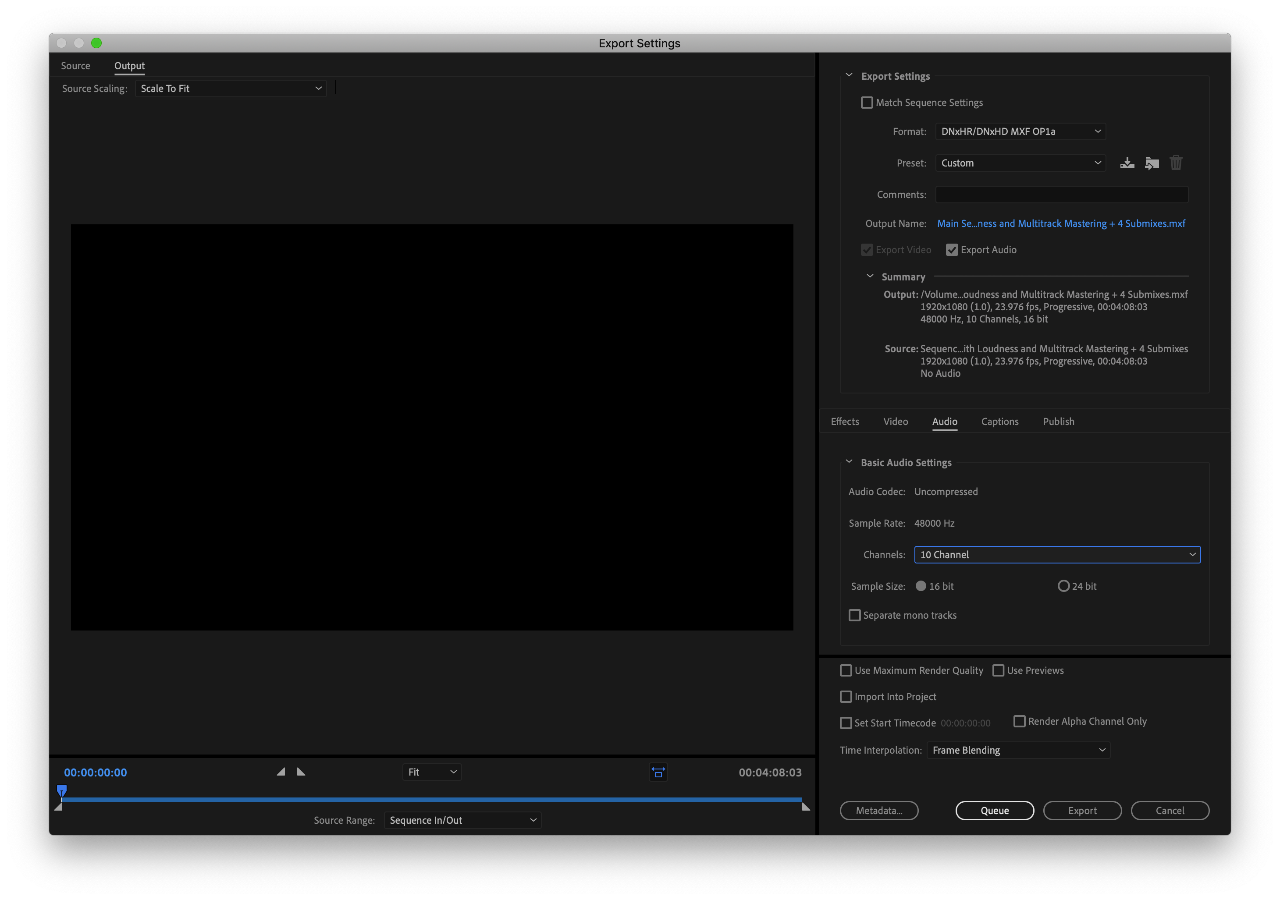The image size is (1280, 900).
Task: Click the Import Presets icon
Action: (1152, 163)
